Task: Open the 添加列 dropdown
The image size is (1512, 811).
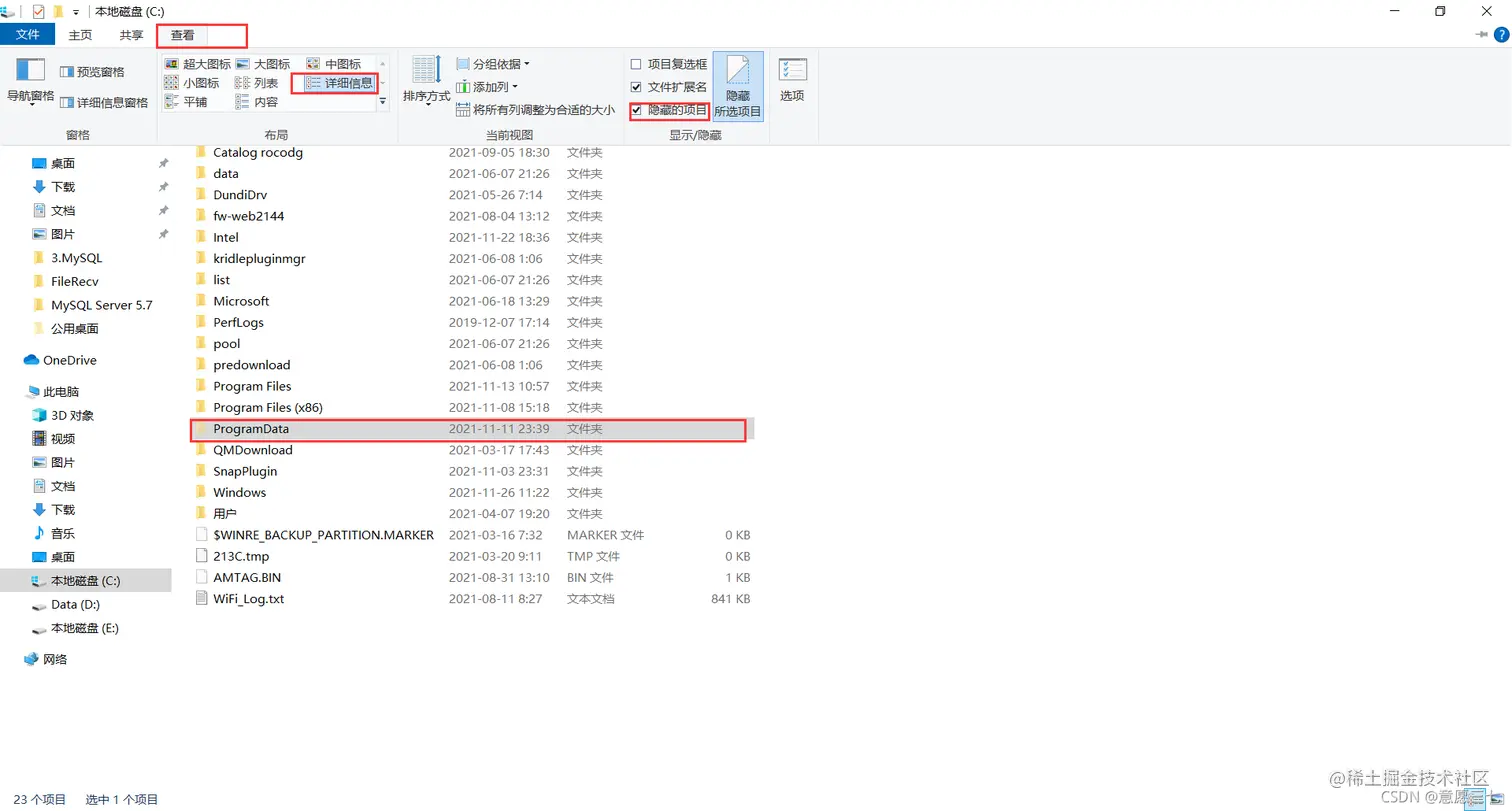Action: pos(490,87)
